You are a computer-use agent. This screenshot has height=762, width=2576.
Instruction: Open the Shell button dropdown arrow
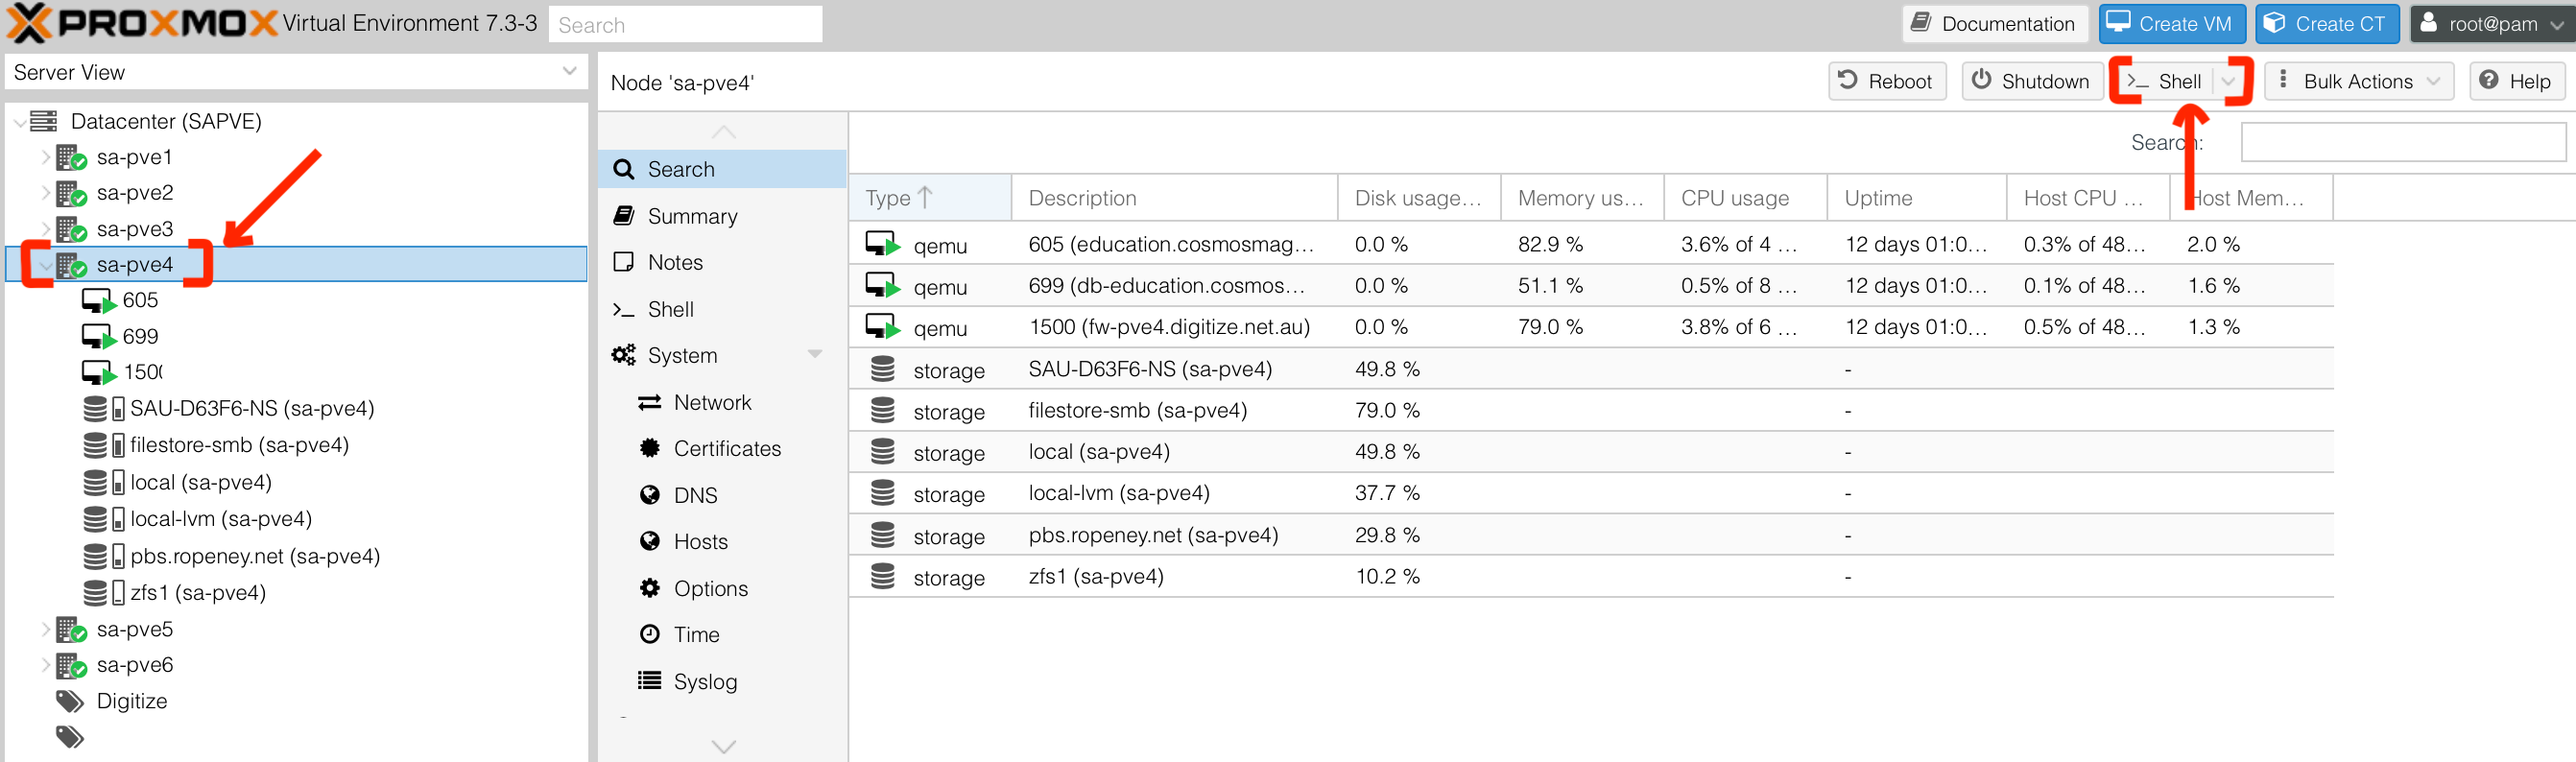click(x=2228, y=81)
